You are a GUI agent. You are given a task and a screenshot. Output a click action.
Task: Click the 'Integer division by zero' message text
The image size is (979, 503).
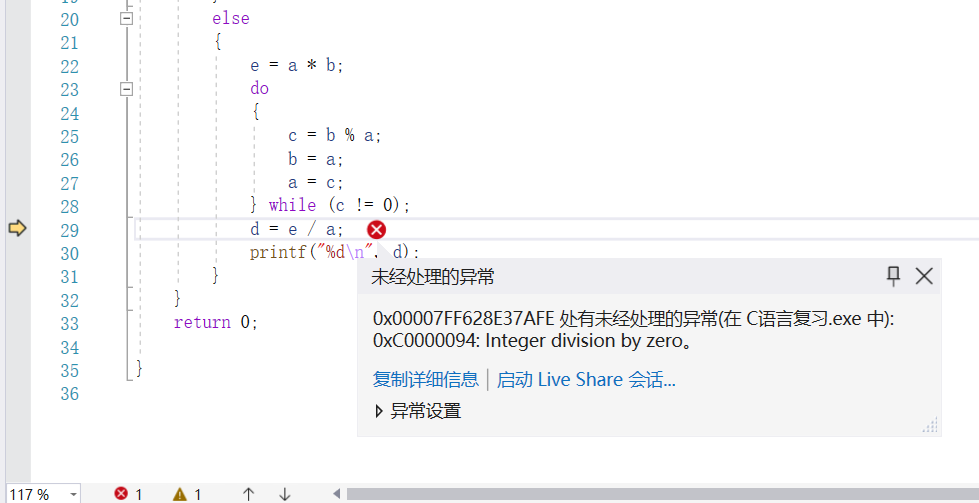[588, 341]
